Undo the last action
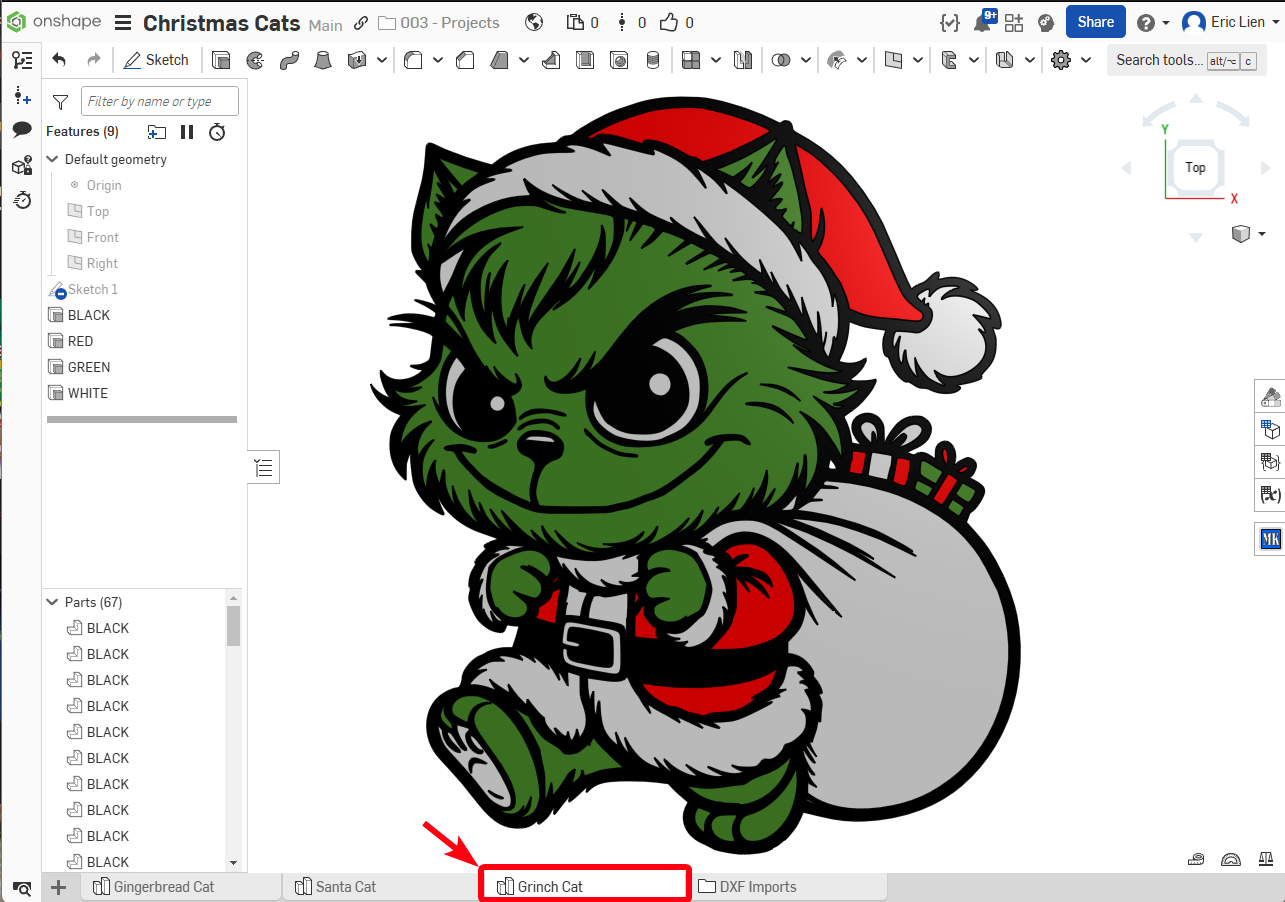The height and width of the screenshot is (902, 1285). [x=59, y=60]
